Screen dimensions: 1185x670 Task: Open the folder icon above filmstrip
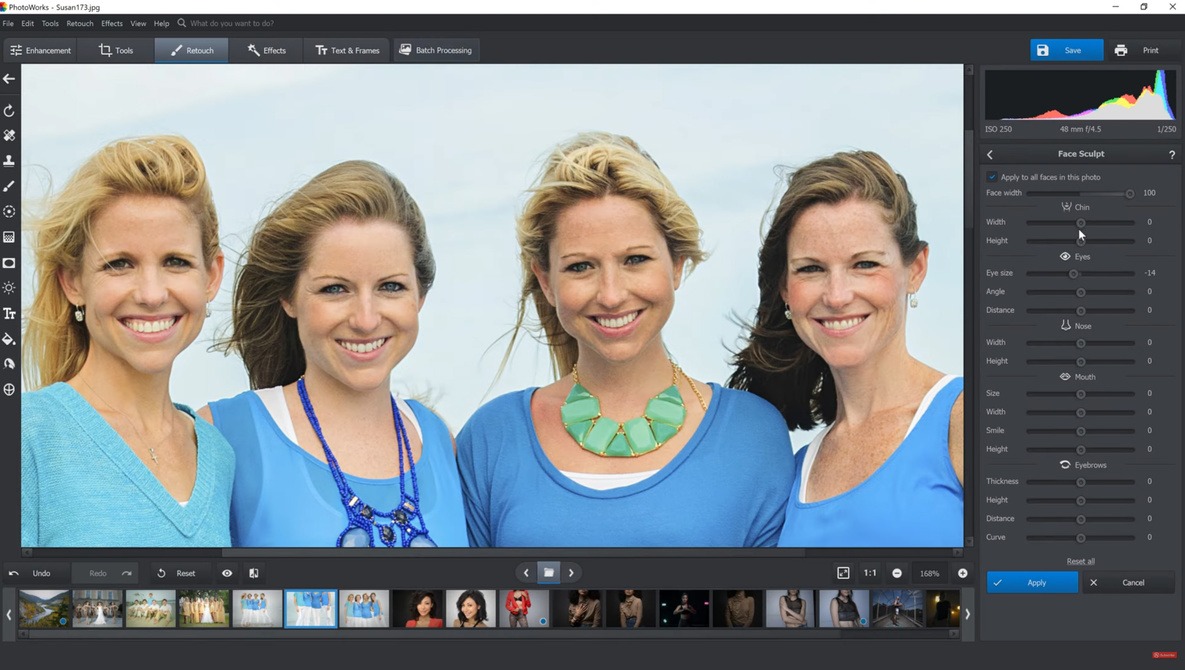[549, 573]
